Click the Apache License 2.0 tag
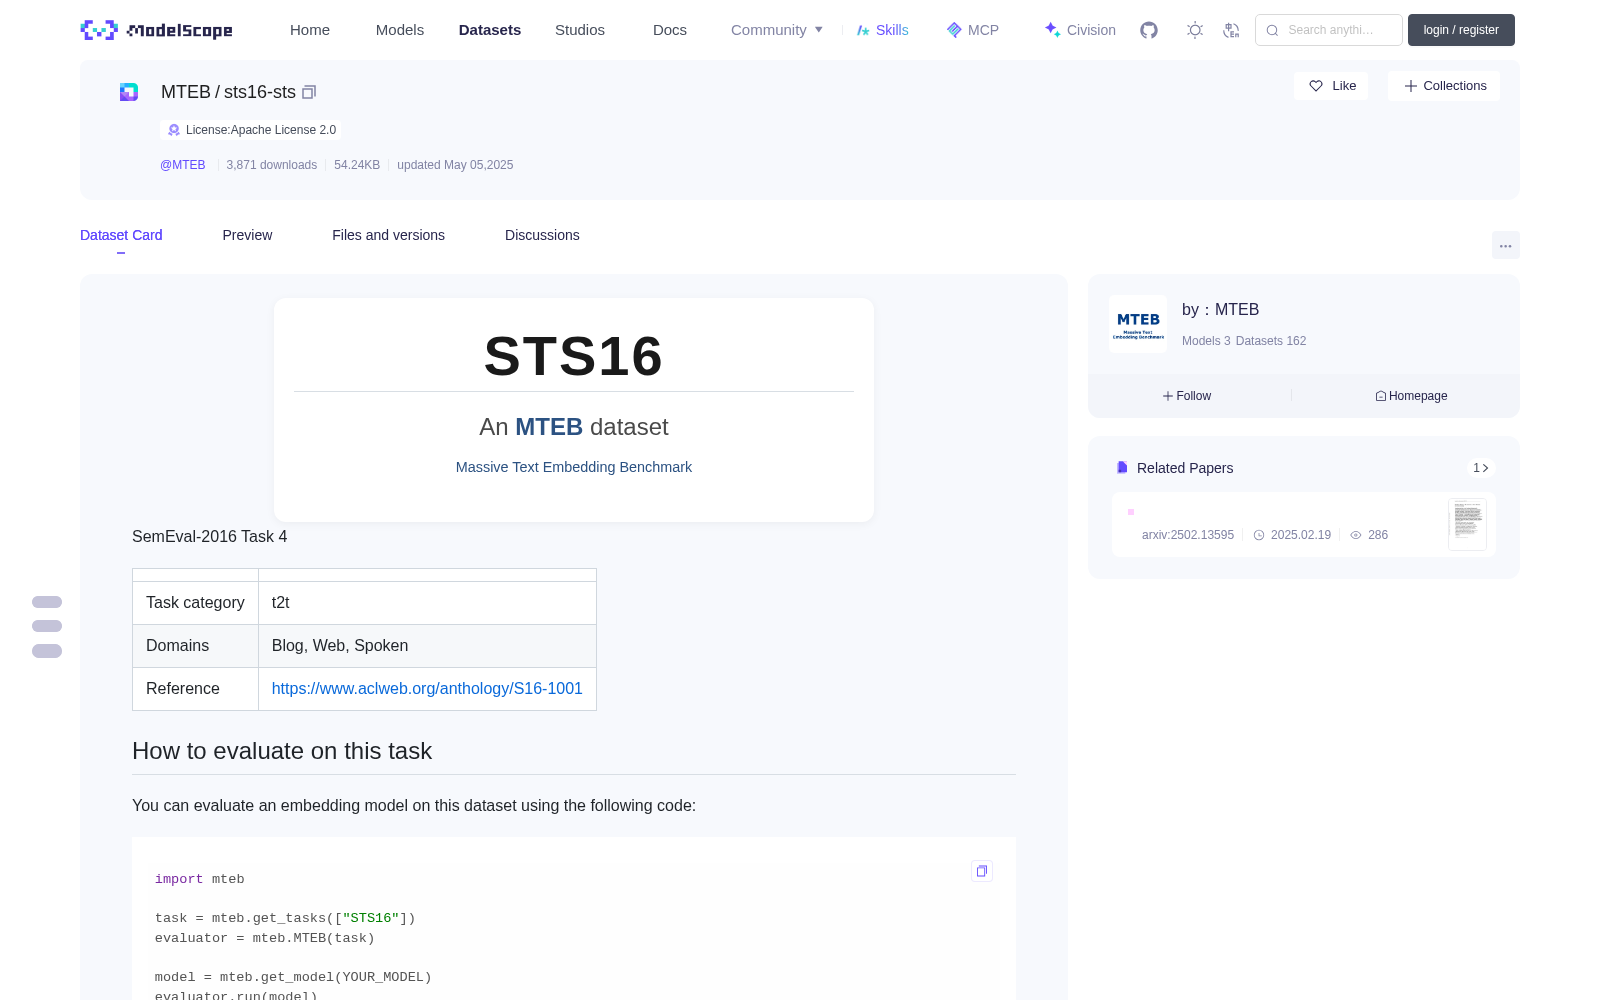The width and height of the screenshot is (1600, 1000). [251, 130]
